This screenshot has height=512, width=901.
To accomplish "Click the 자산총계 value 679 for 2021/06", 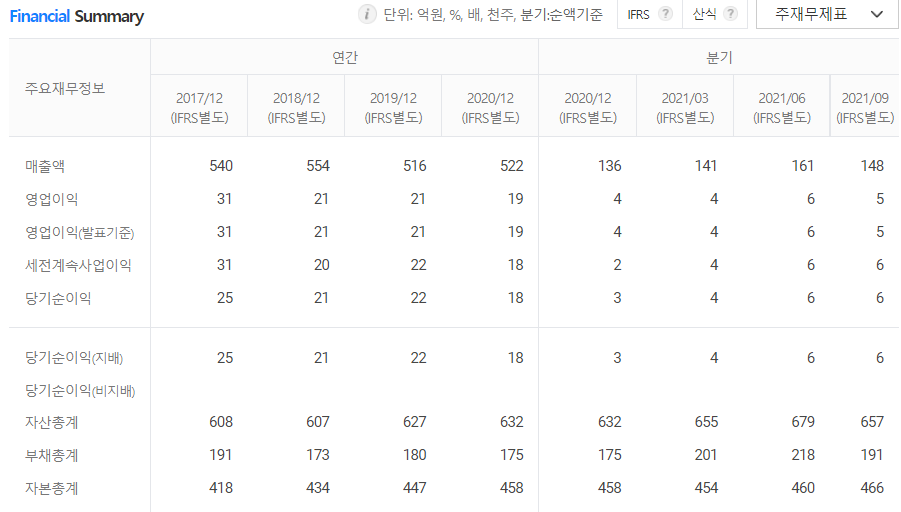I will (x=803, y=422).
